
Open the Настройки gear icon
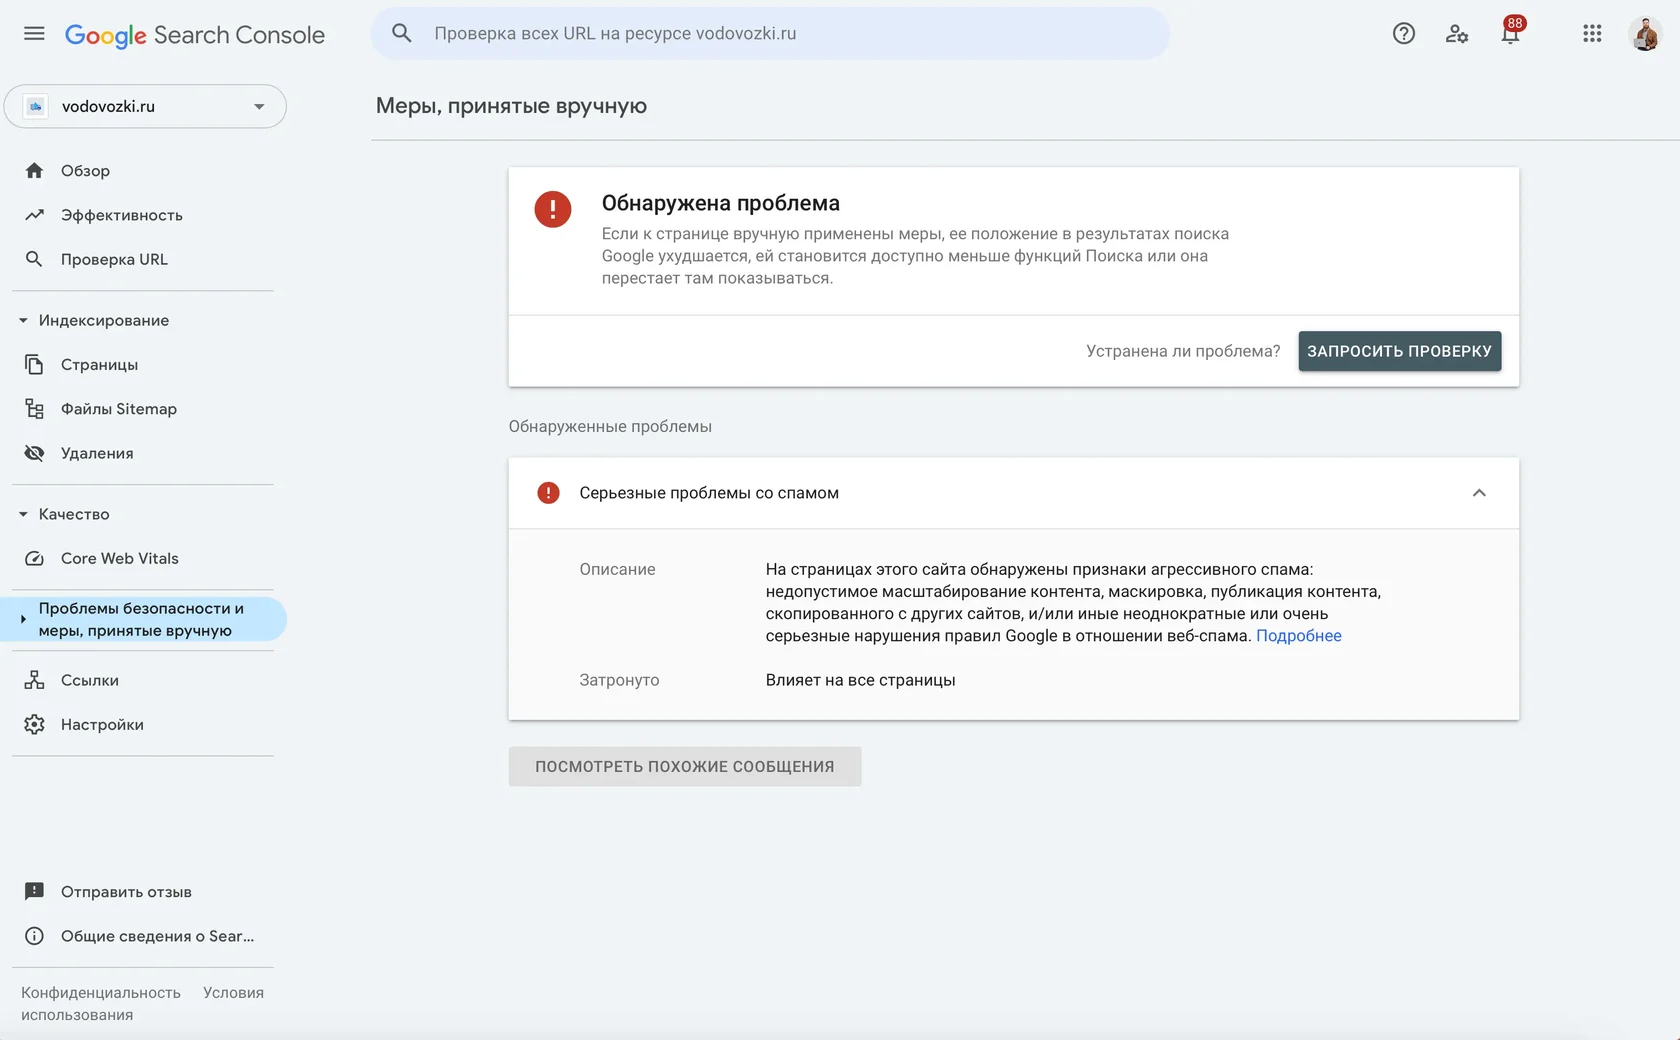(35, 724)
